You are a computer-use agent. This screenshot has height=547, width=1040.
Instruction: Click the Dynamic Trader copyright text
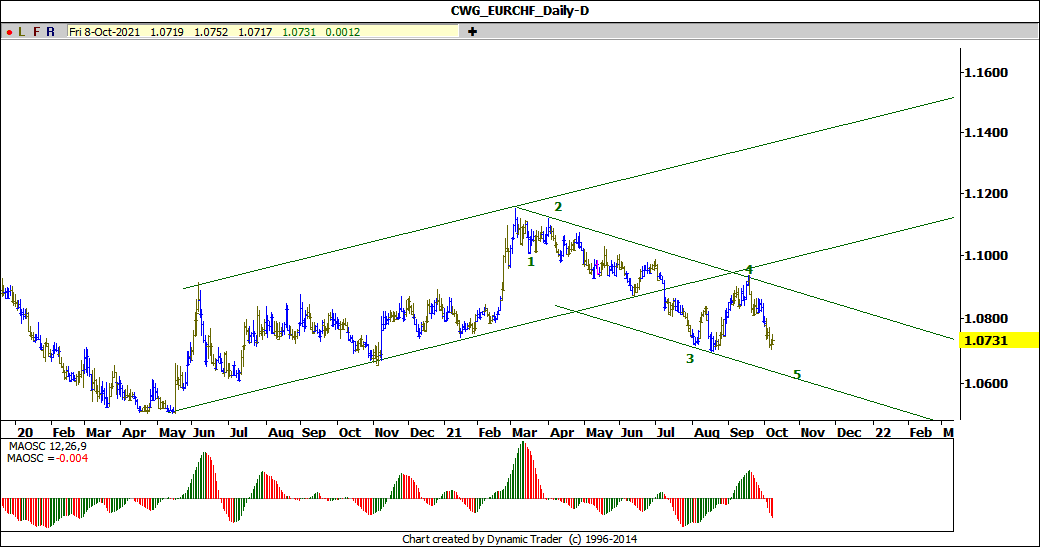pyautogui.click(x=519, y=539)
